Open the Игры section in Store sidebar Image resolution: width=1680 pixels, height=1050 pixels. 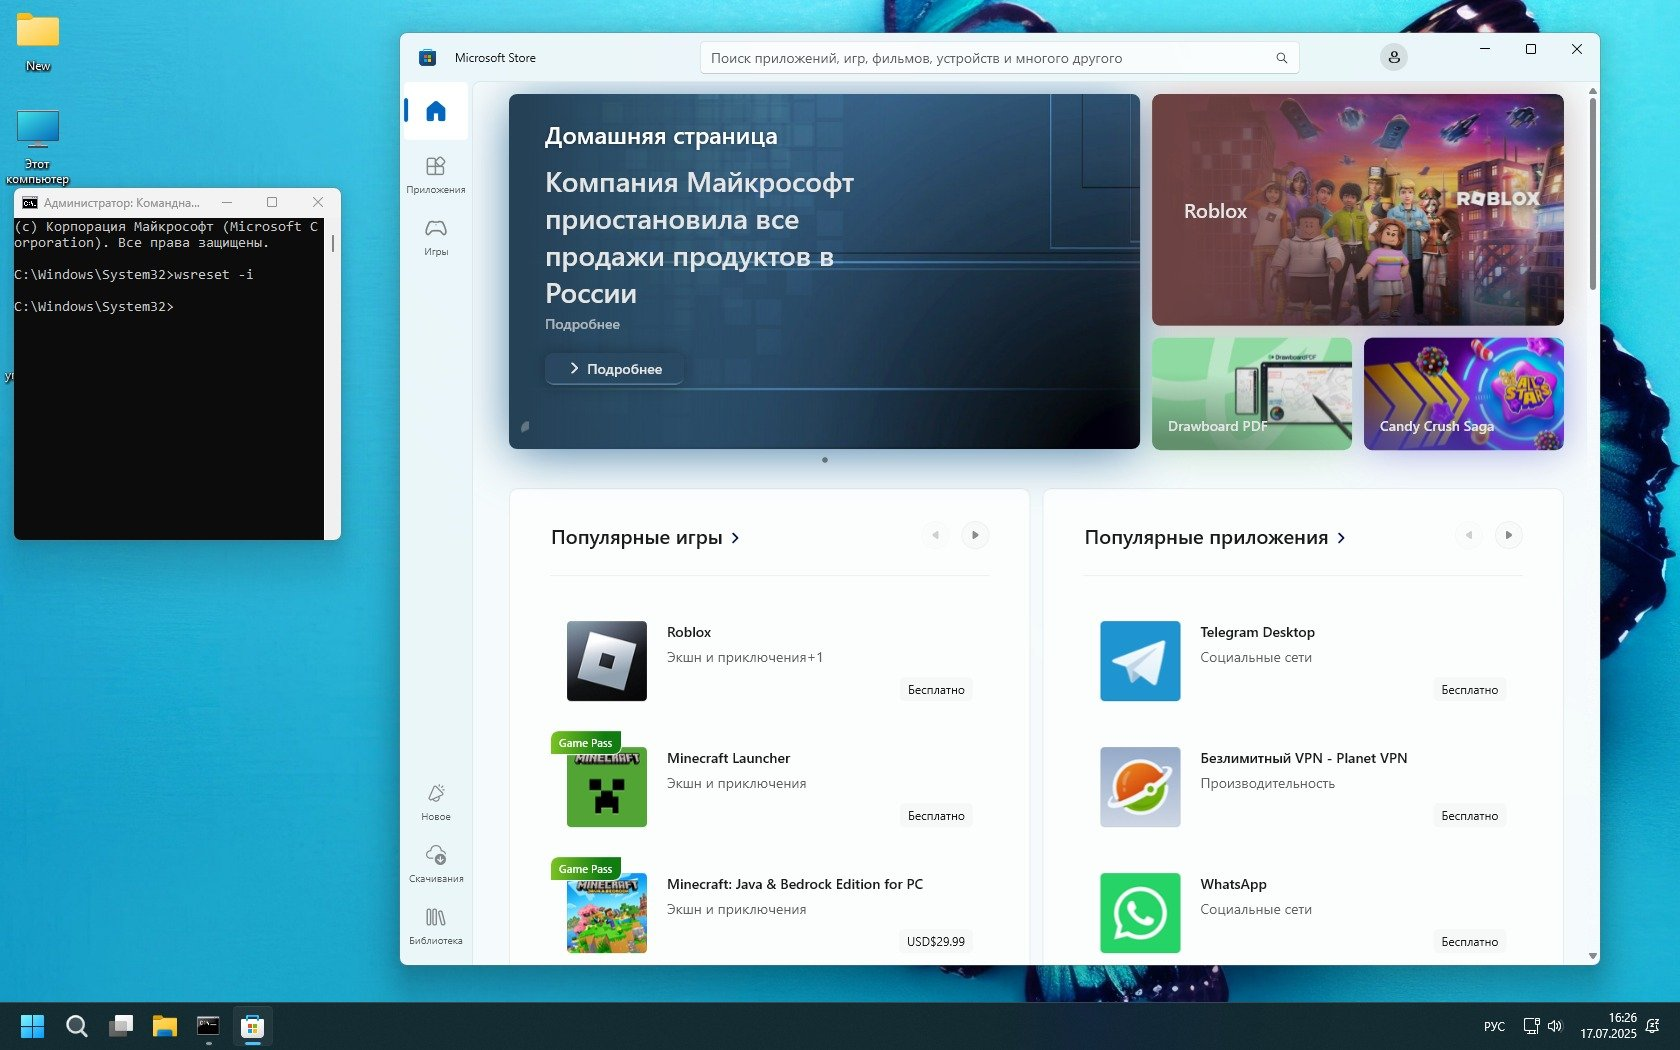436,237
